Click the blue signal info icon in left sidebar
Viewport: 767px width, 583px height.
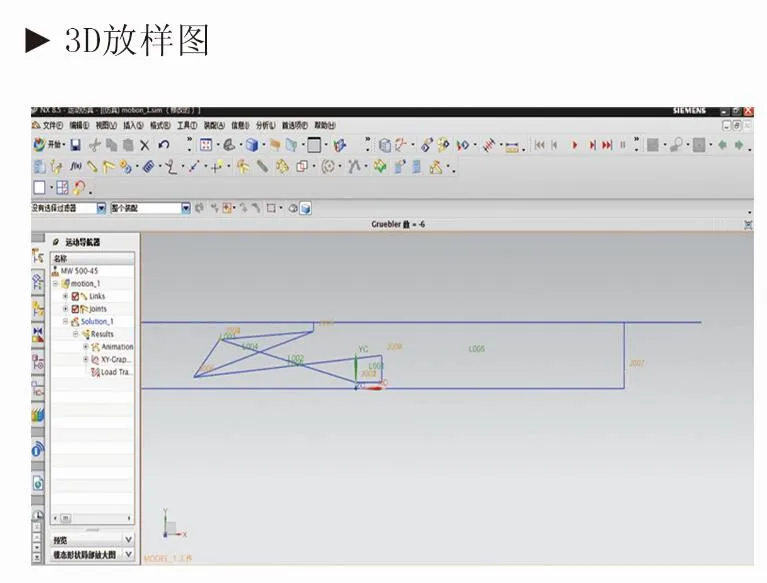pos(38,448)
